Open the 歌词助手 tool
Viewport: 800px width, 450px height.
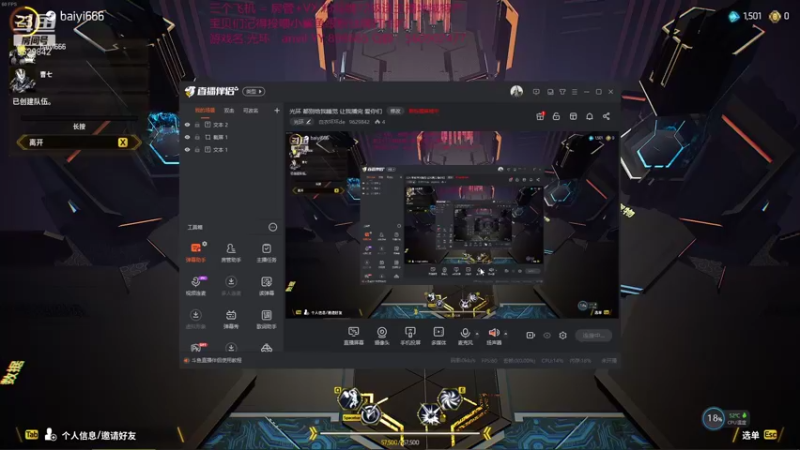pos(266,319)
